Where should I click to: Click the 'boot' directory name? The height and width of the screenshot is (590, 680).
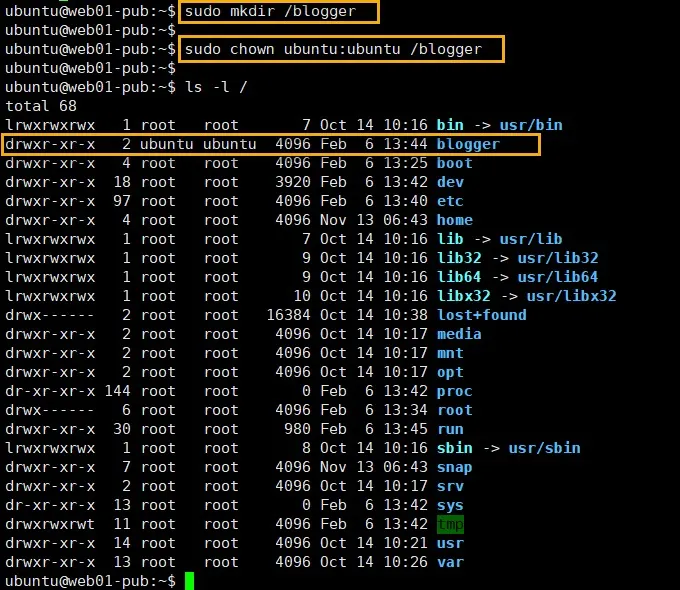point(455,163)
